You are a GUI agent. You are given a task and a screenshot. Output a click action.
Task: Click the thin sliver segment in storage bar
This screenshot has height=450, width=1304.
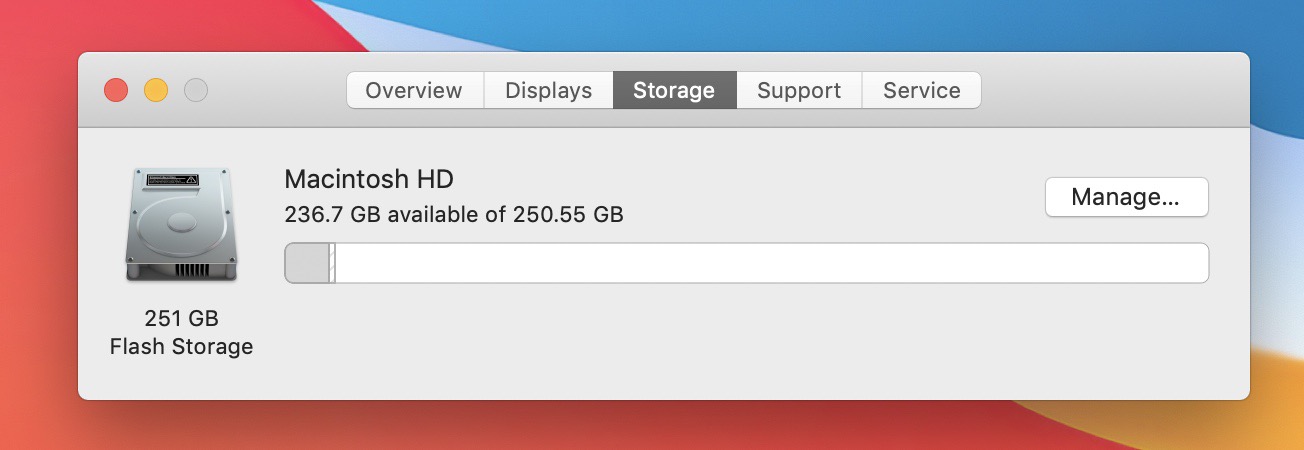(332, 263)
